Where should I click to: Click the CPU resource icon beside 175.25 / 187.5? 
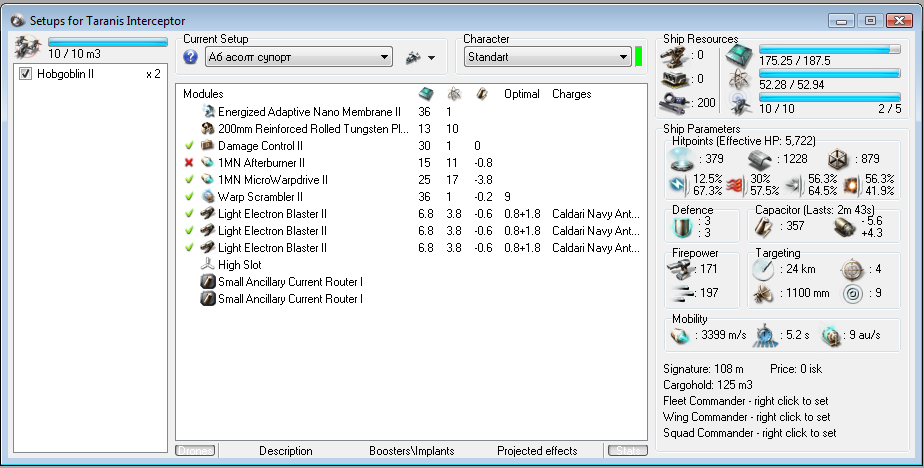click(739, 55)
